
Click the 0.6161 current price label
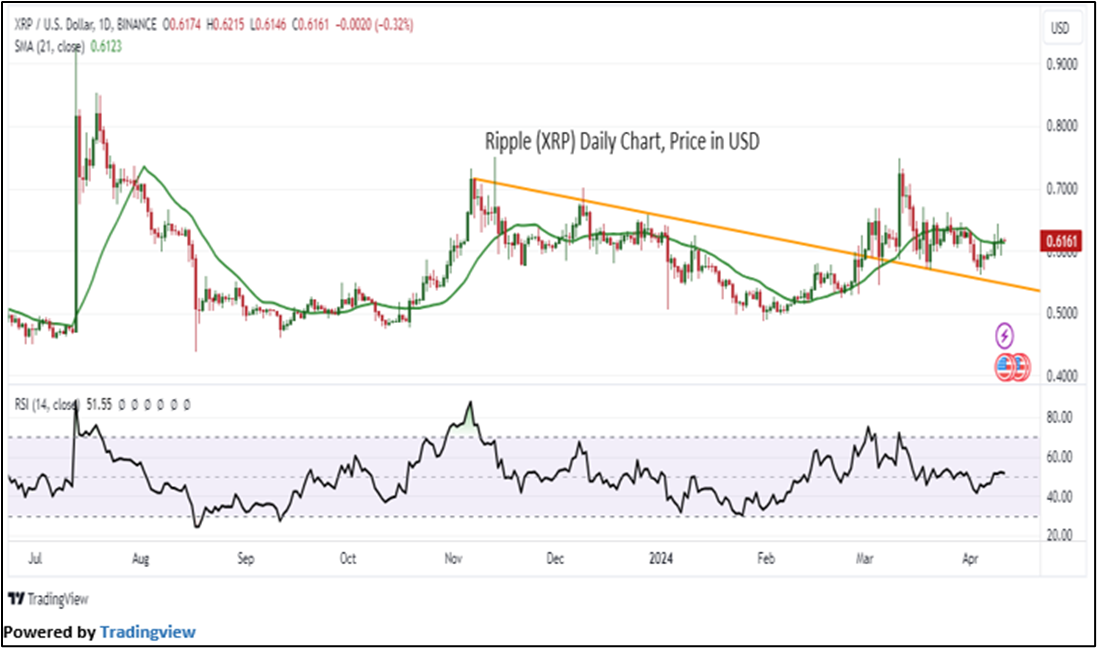[x=1061, y=241]
